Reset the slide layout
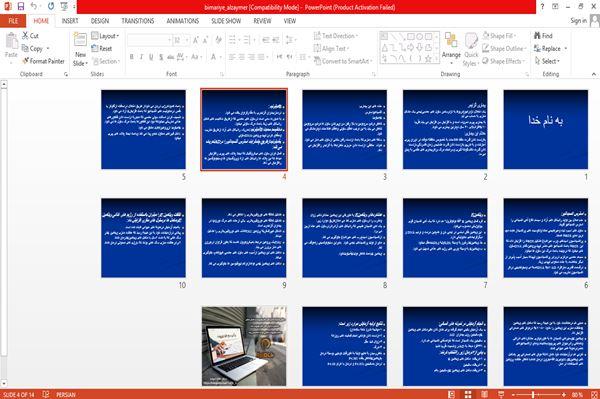The height and width of the screenshot is (399, 600). coord(102,48)
